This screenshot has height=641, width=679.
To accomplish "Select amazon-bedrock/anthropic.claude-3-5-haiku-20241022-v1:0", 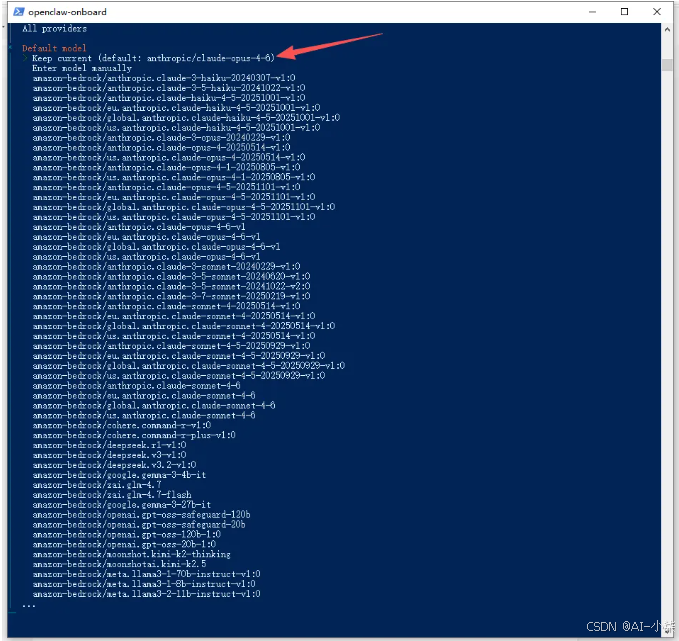I will click(x=169, y=88).
